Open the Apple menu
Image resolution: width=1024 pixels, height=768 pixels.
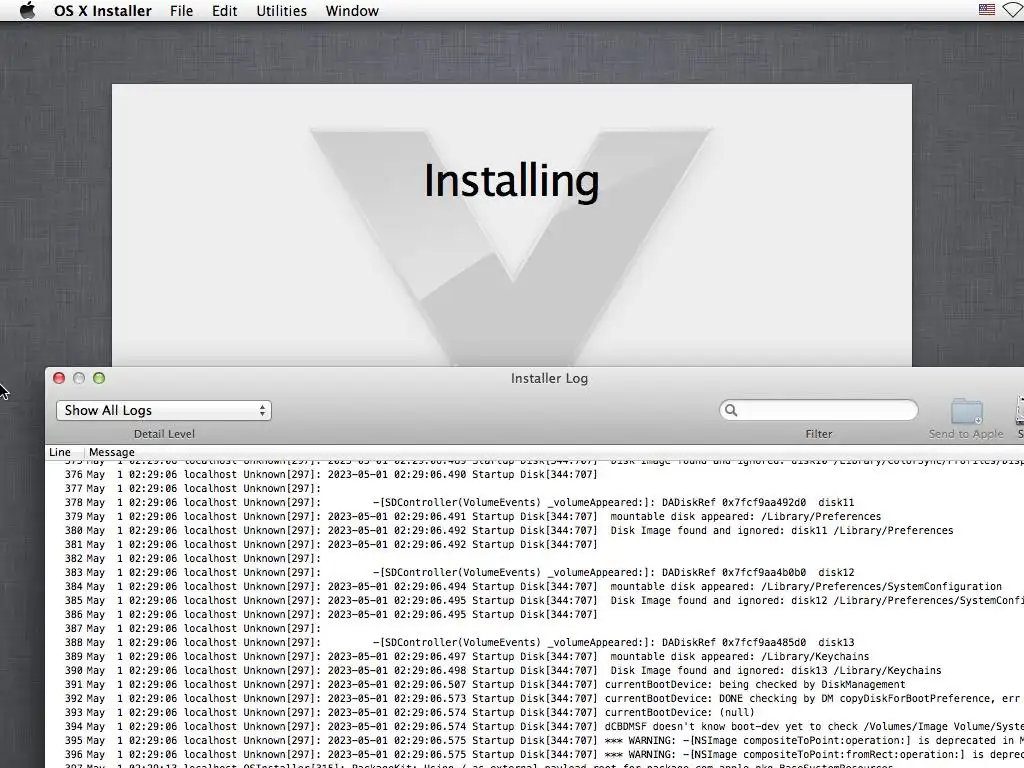(x=27, y=10)
